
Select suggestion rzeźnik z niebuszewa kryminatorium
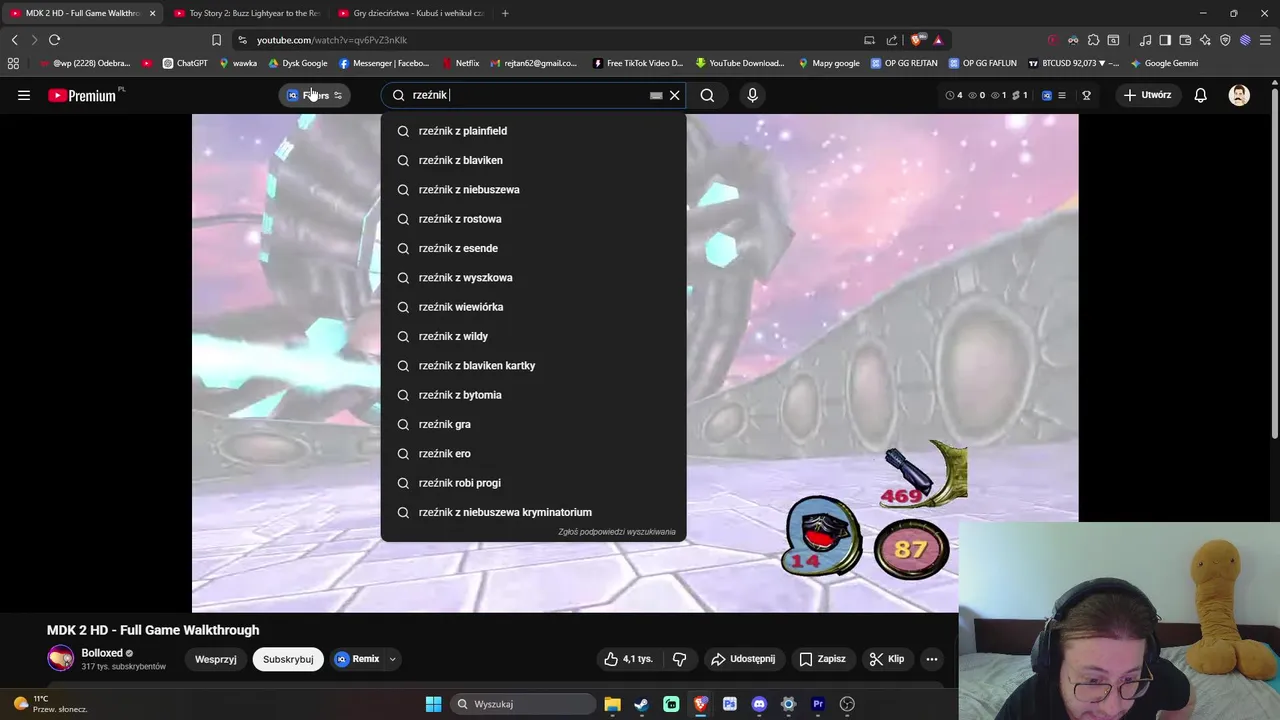pyautogui.click(x=533, y=512)
